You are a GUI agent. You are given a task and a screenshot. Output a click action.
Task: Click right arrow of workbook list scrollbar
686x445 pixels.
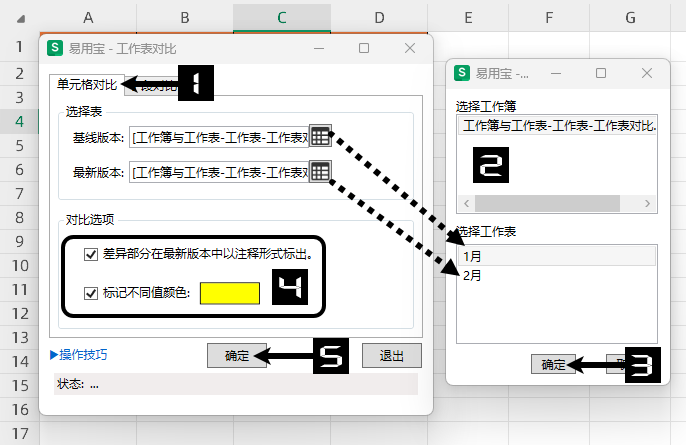pos(648,203)
